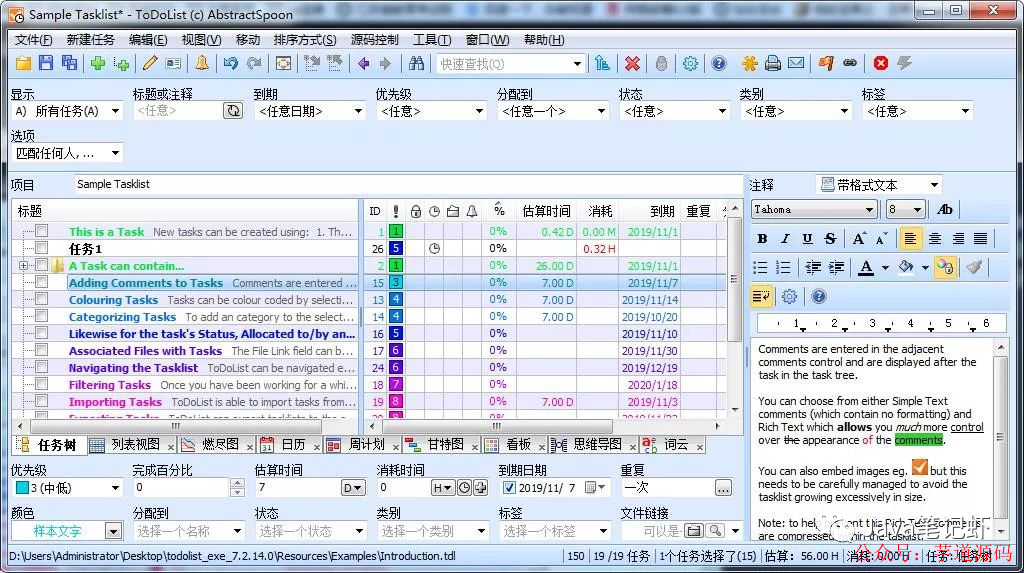Click the pencil edit task icon

(x=150, y=63)
